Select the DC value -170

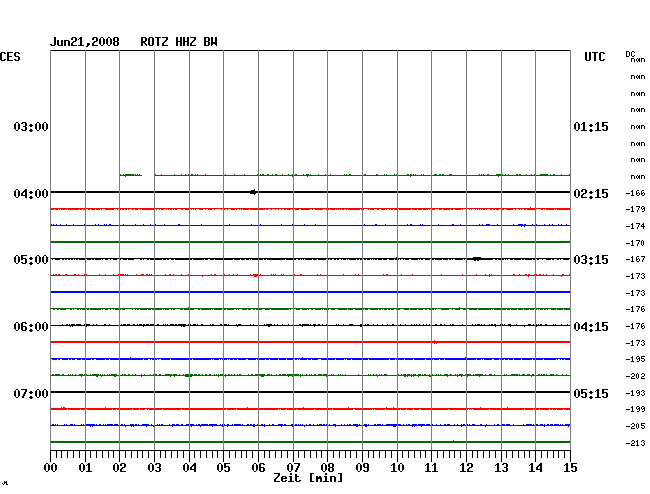(x=635, y=243)
